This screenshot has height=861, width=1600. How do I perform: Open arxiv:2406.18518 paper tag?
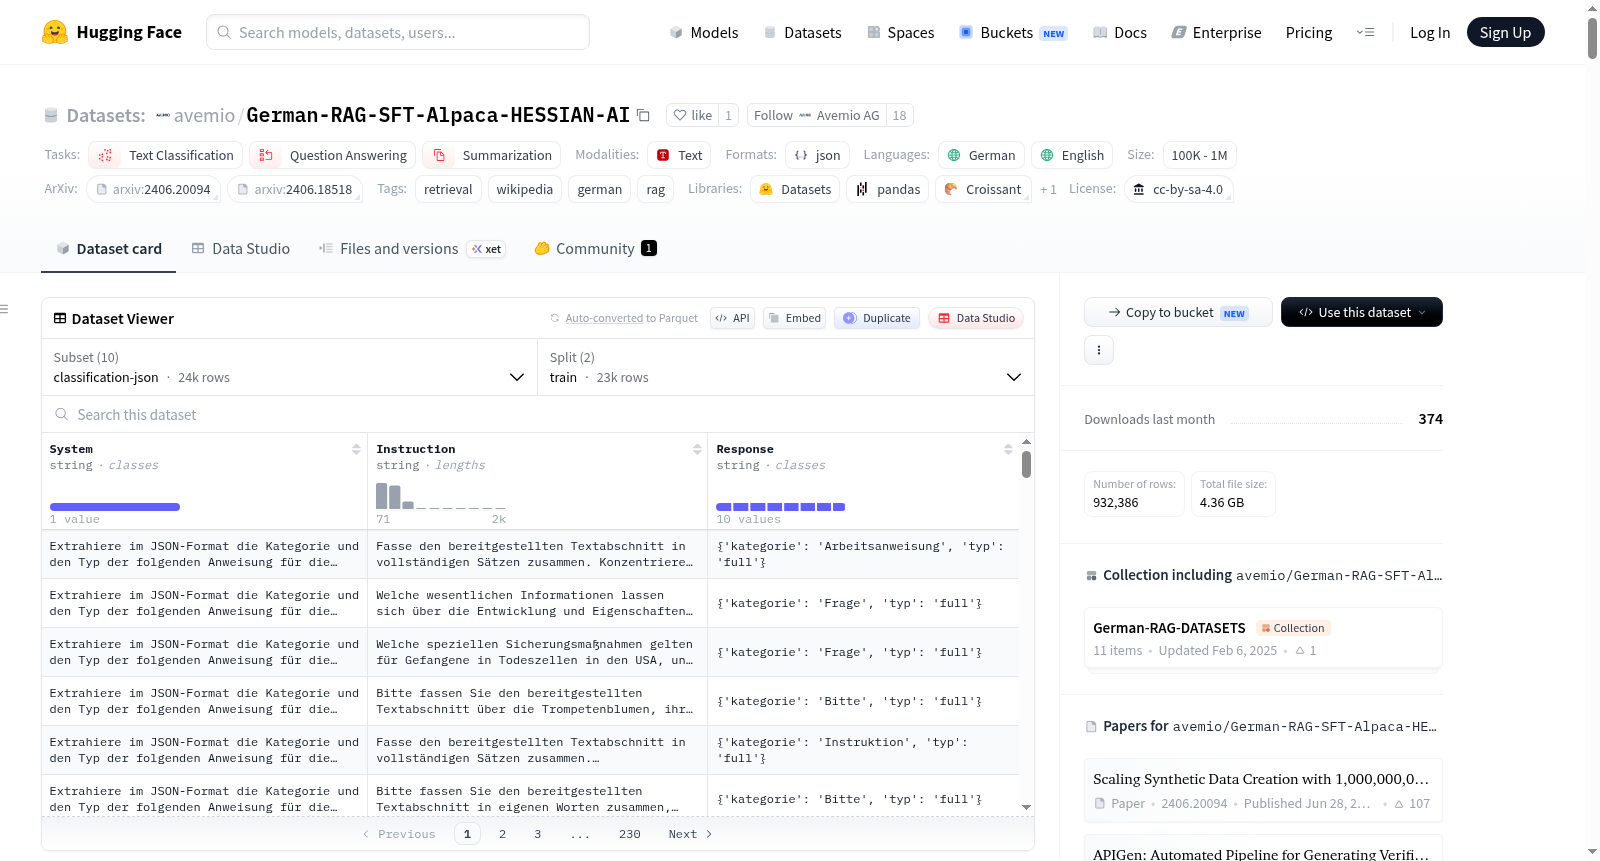295,189
